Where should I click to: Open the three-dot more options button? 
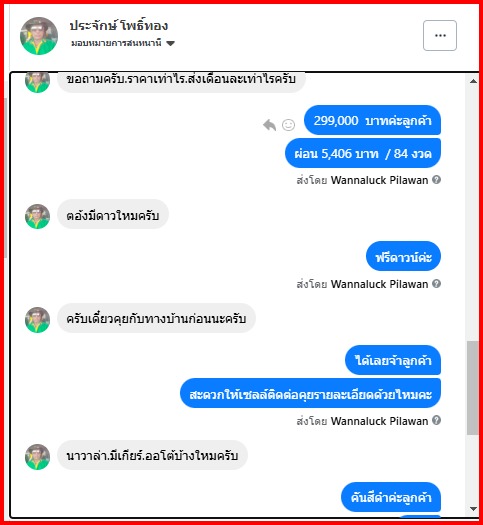tap(439, 35)
